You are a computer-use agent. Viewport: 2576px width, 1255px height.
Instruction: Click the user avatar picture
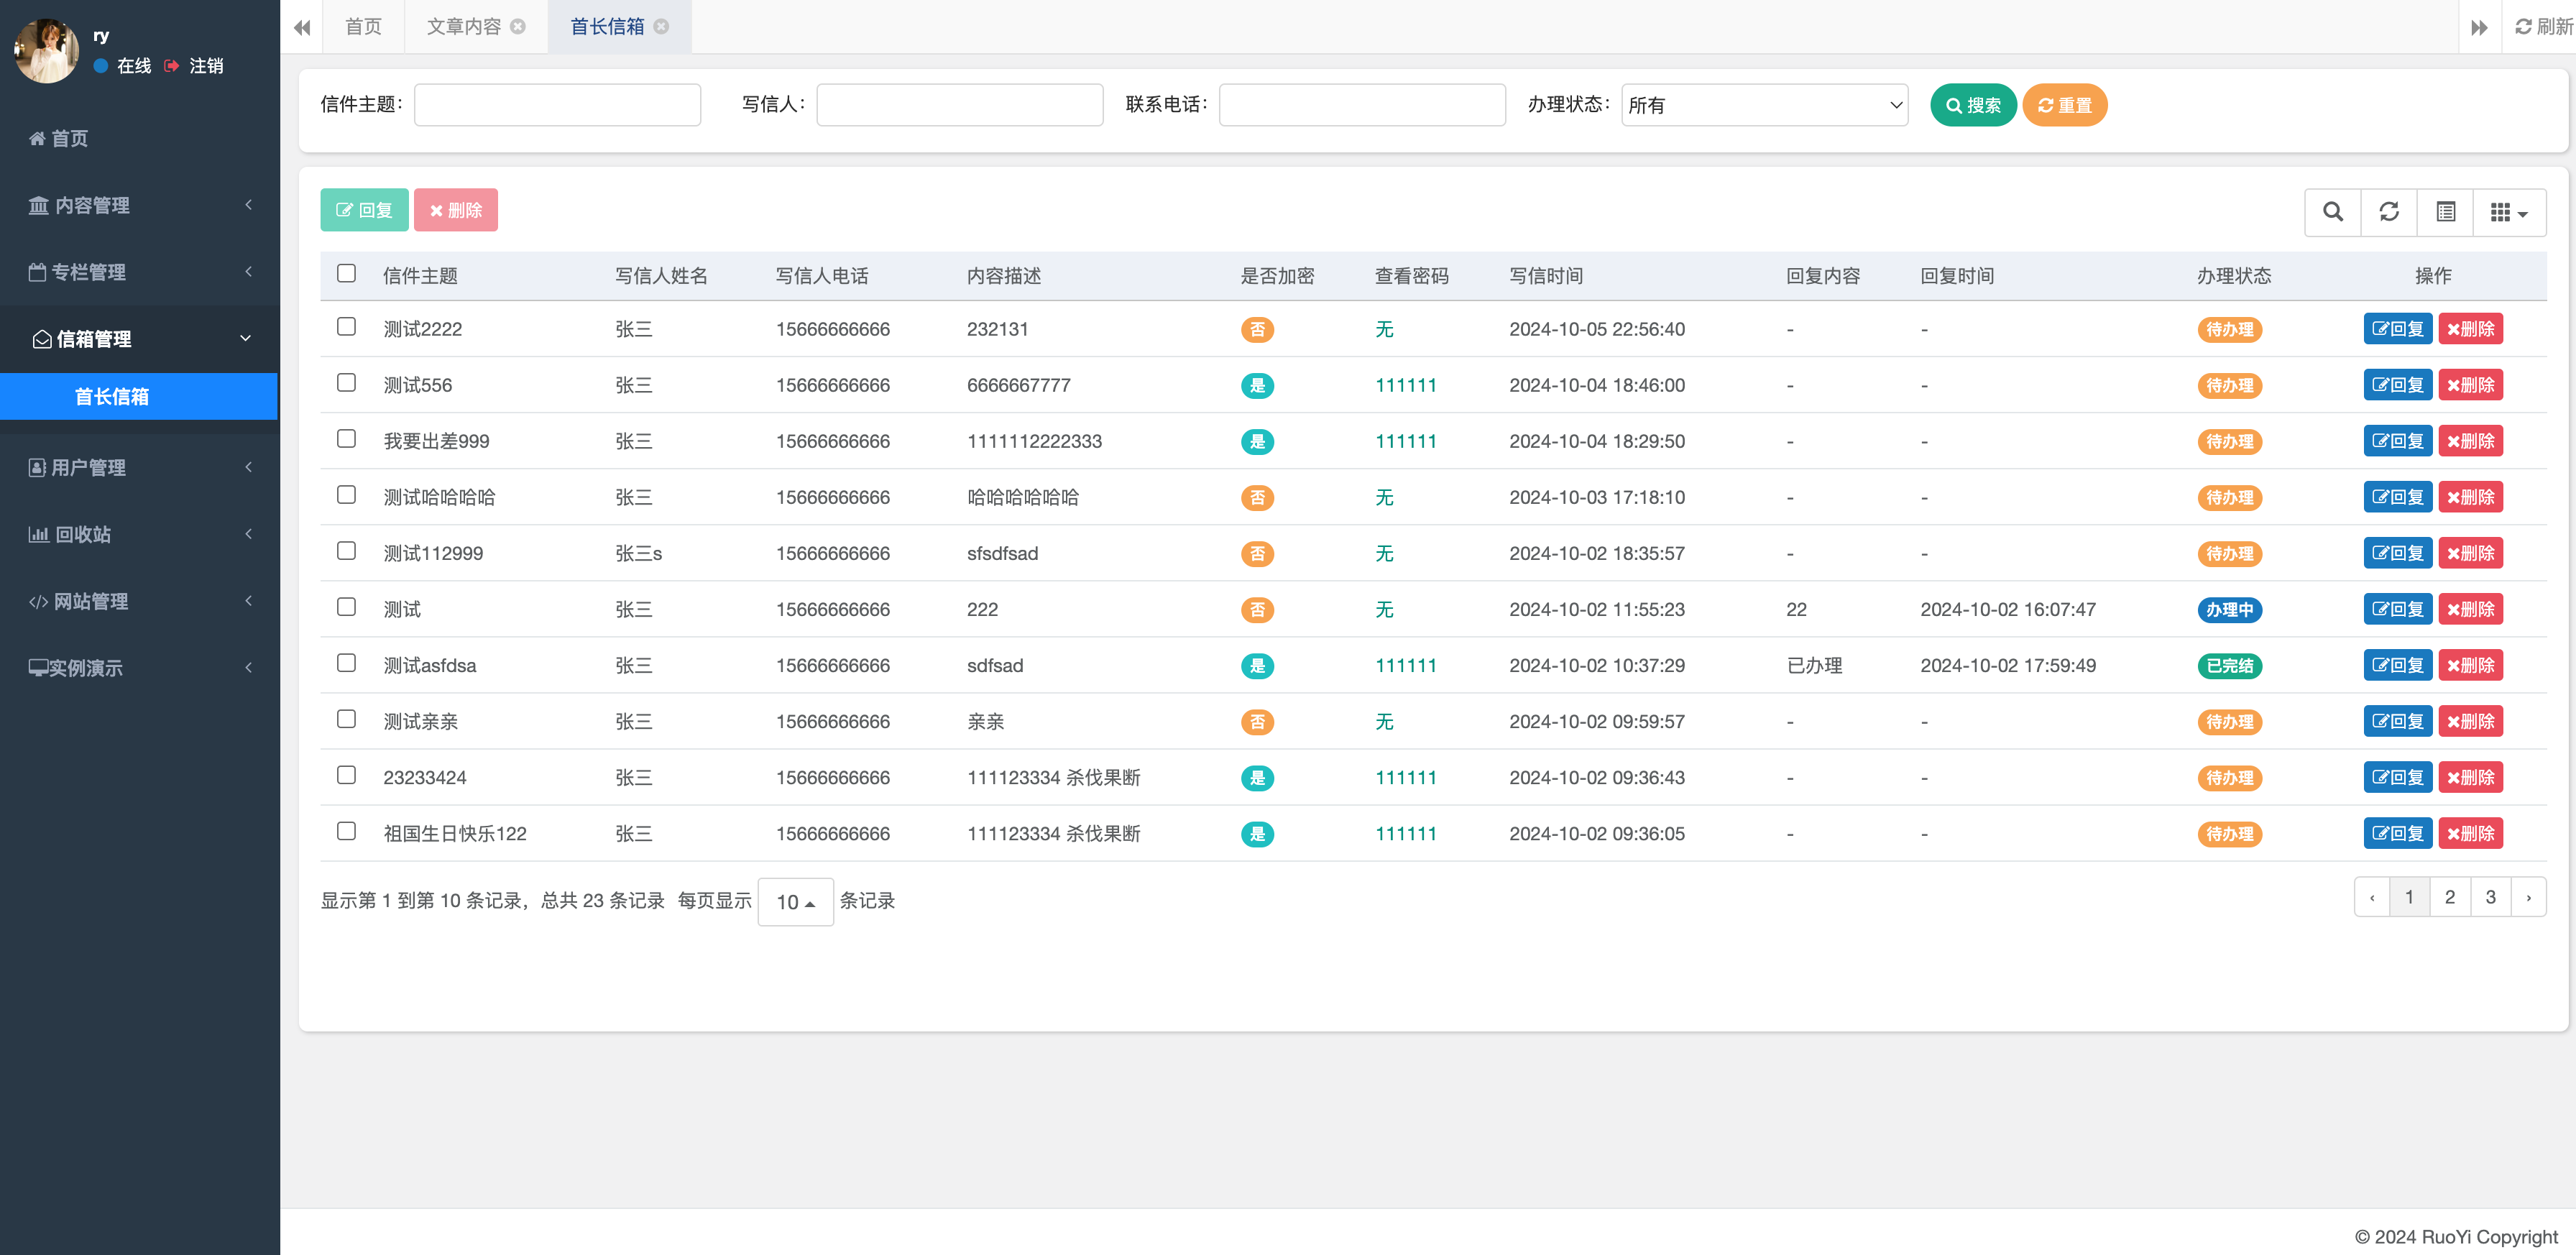coord(46,51)
